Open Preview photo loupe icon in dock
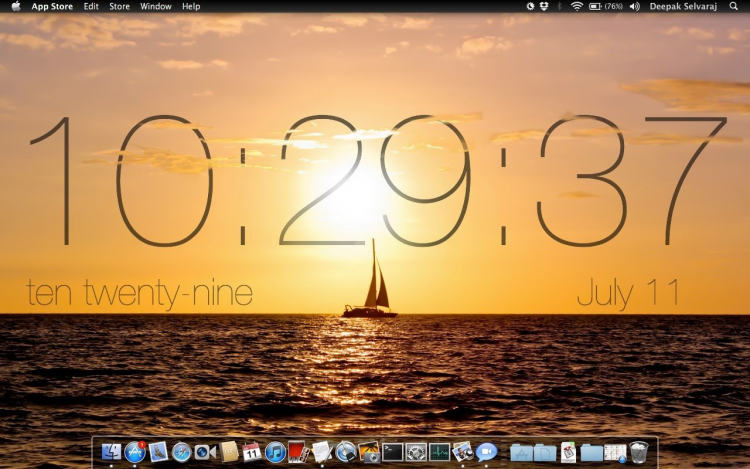 (463, 451)
